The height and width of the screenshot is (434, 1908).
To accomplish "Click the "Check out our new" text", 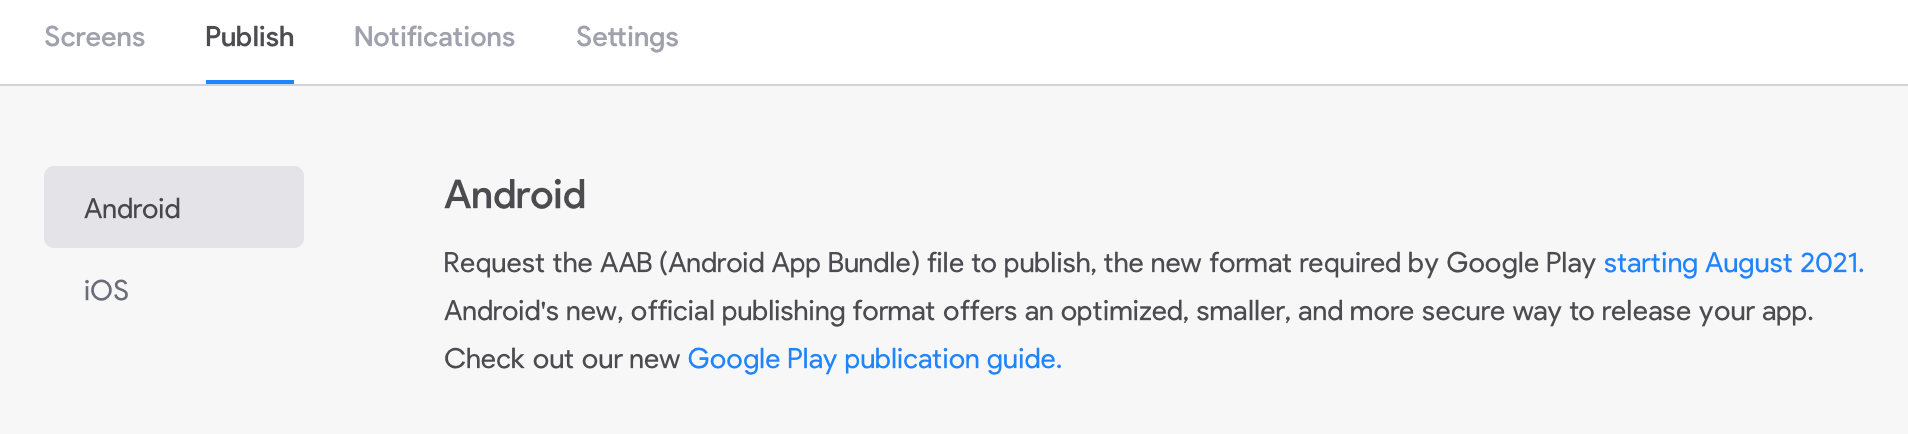I will 561,359.
